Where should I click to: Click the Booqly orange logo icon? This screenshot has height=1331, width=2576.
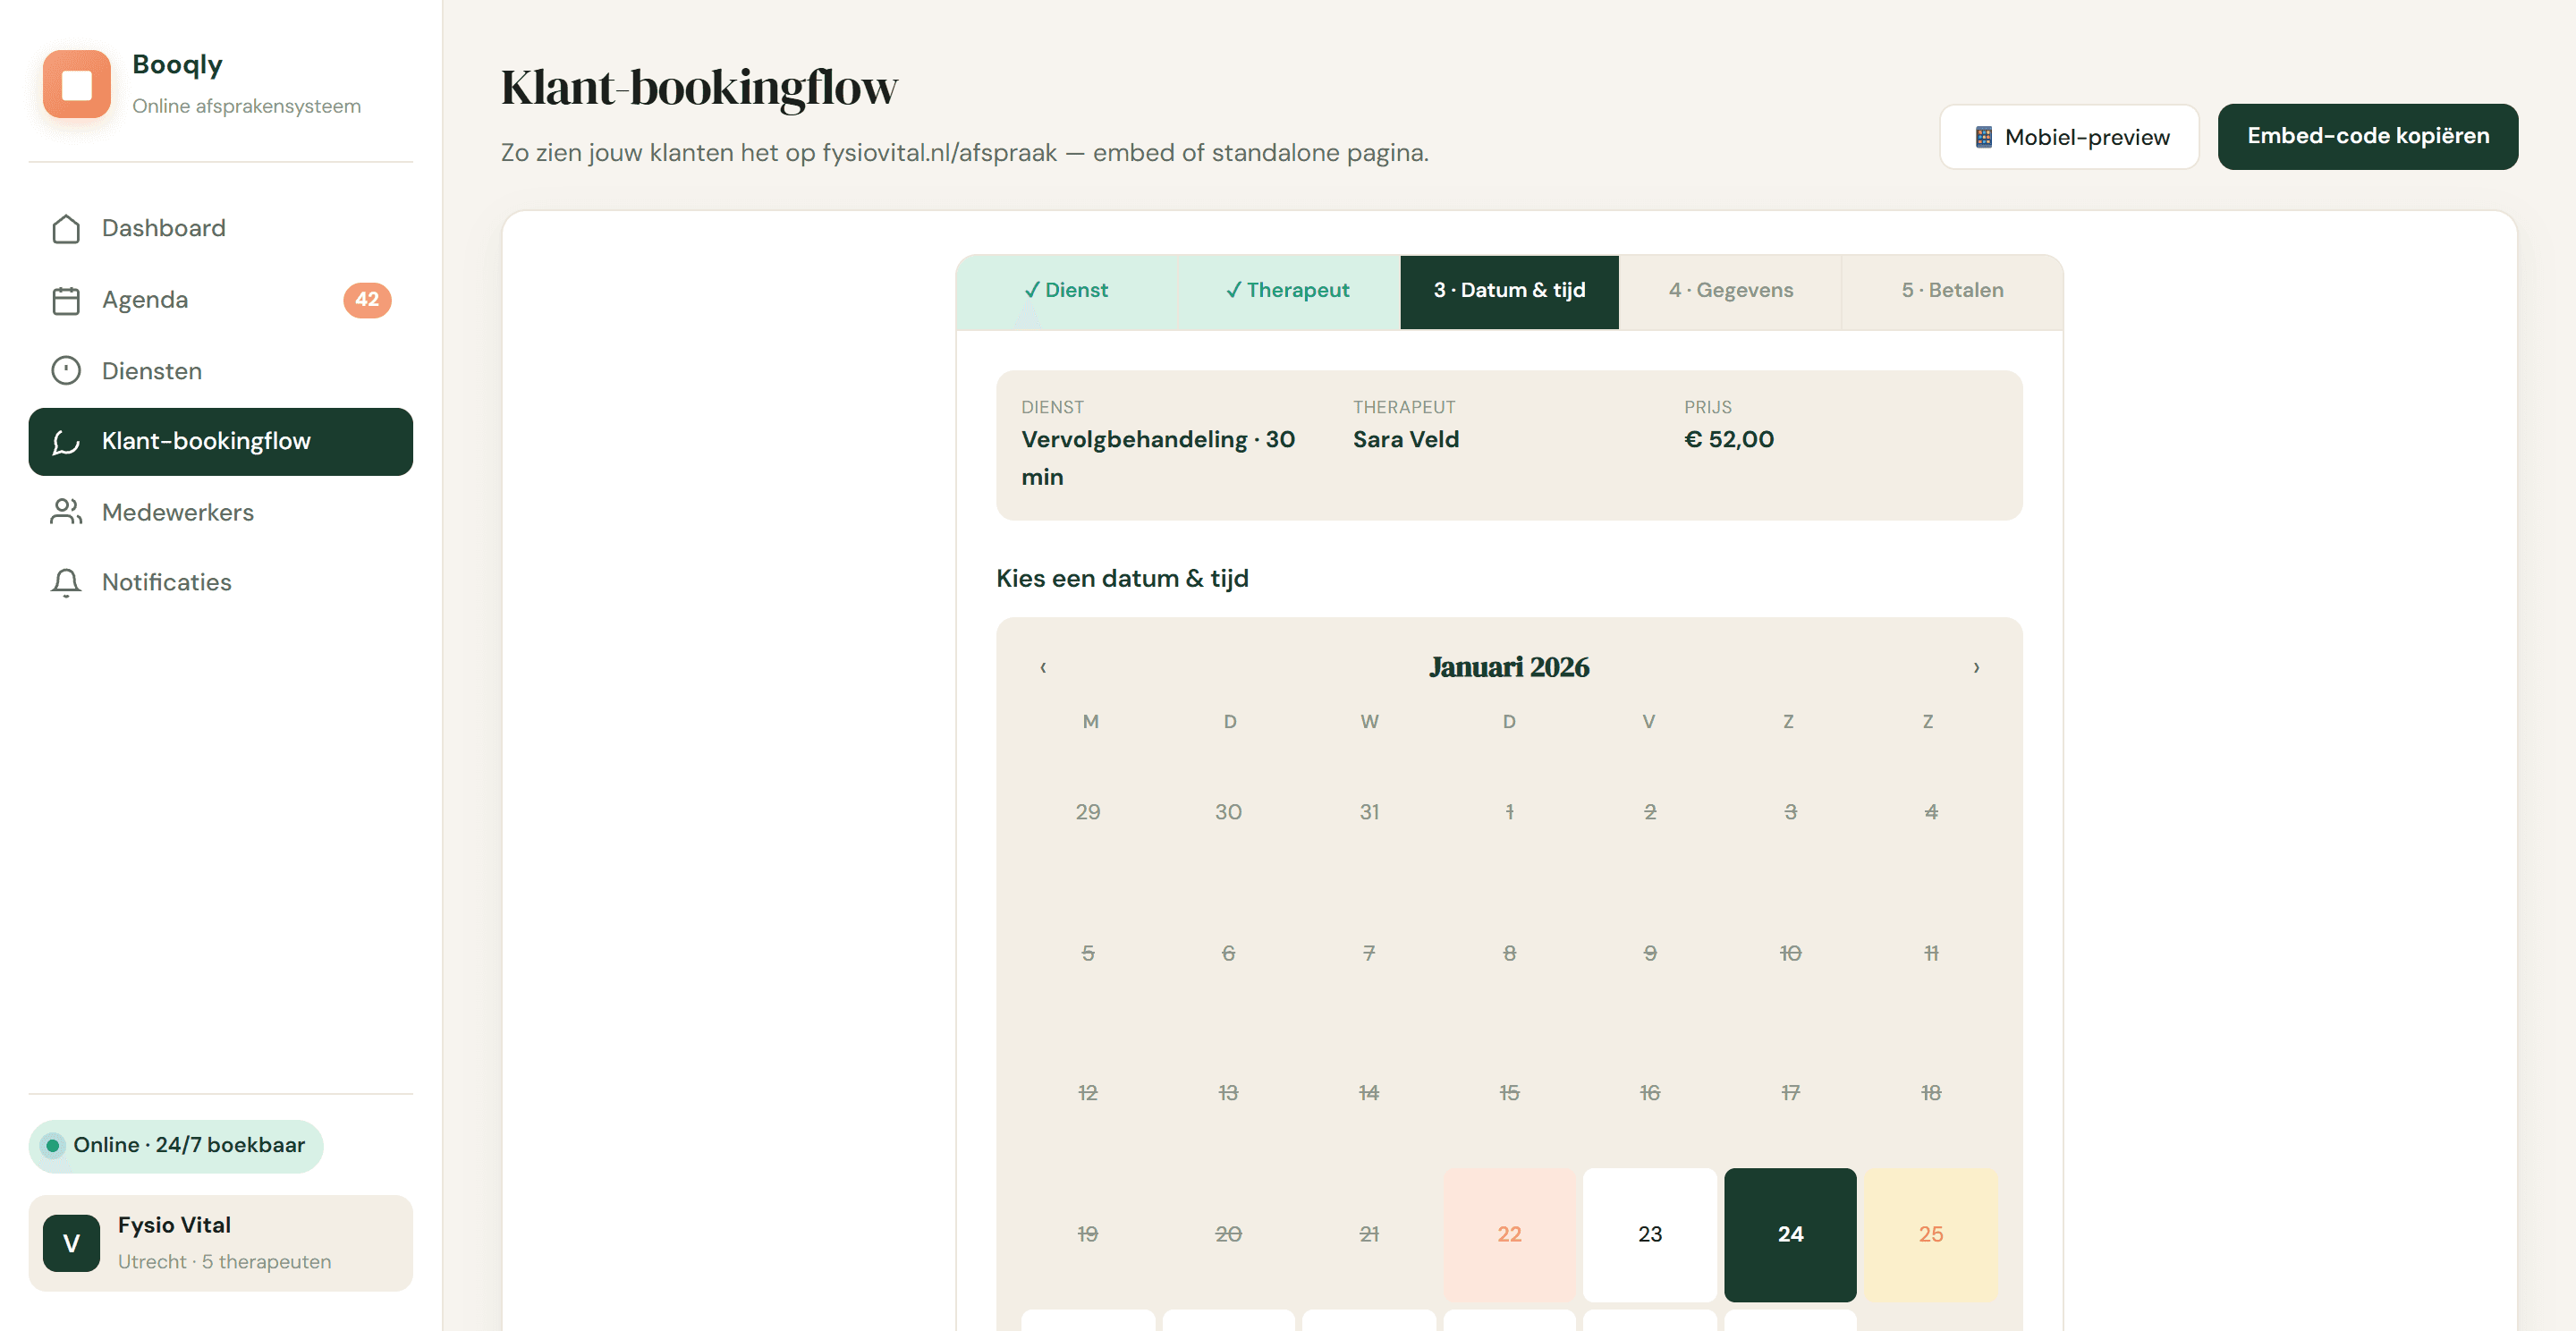(x=77, y=84)
